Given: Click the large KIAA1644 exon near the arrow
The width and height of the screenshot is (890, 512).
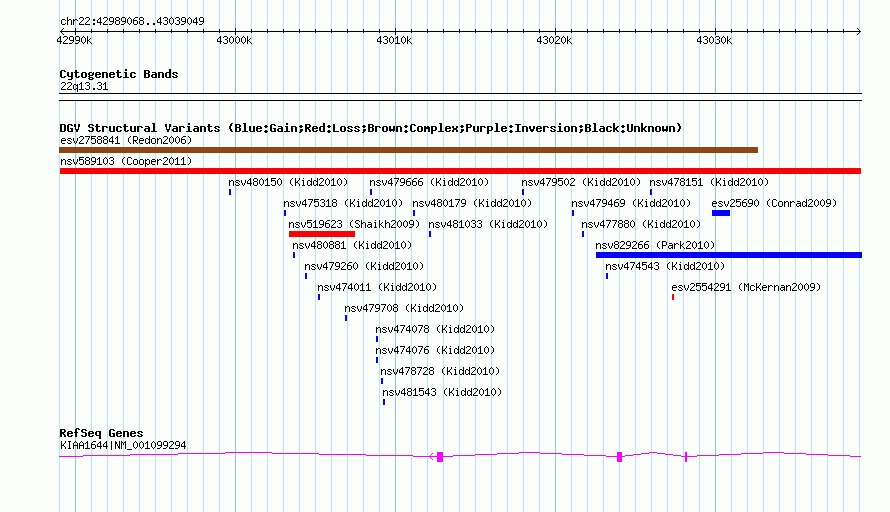Looking at the screenshot, I should pyautogui.click(x=440, y=457).
